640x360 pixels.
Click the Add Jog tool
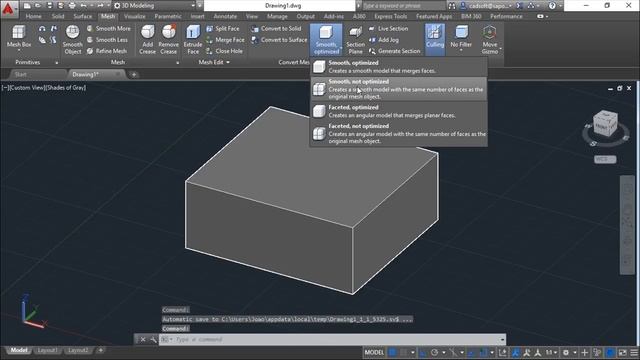[384, 40]
